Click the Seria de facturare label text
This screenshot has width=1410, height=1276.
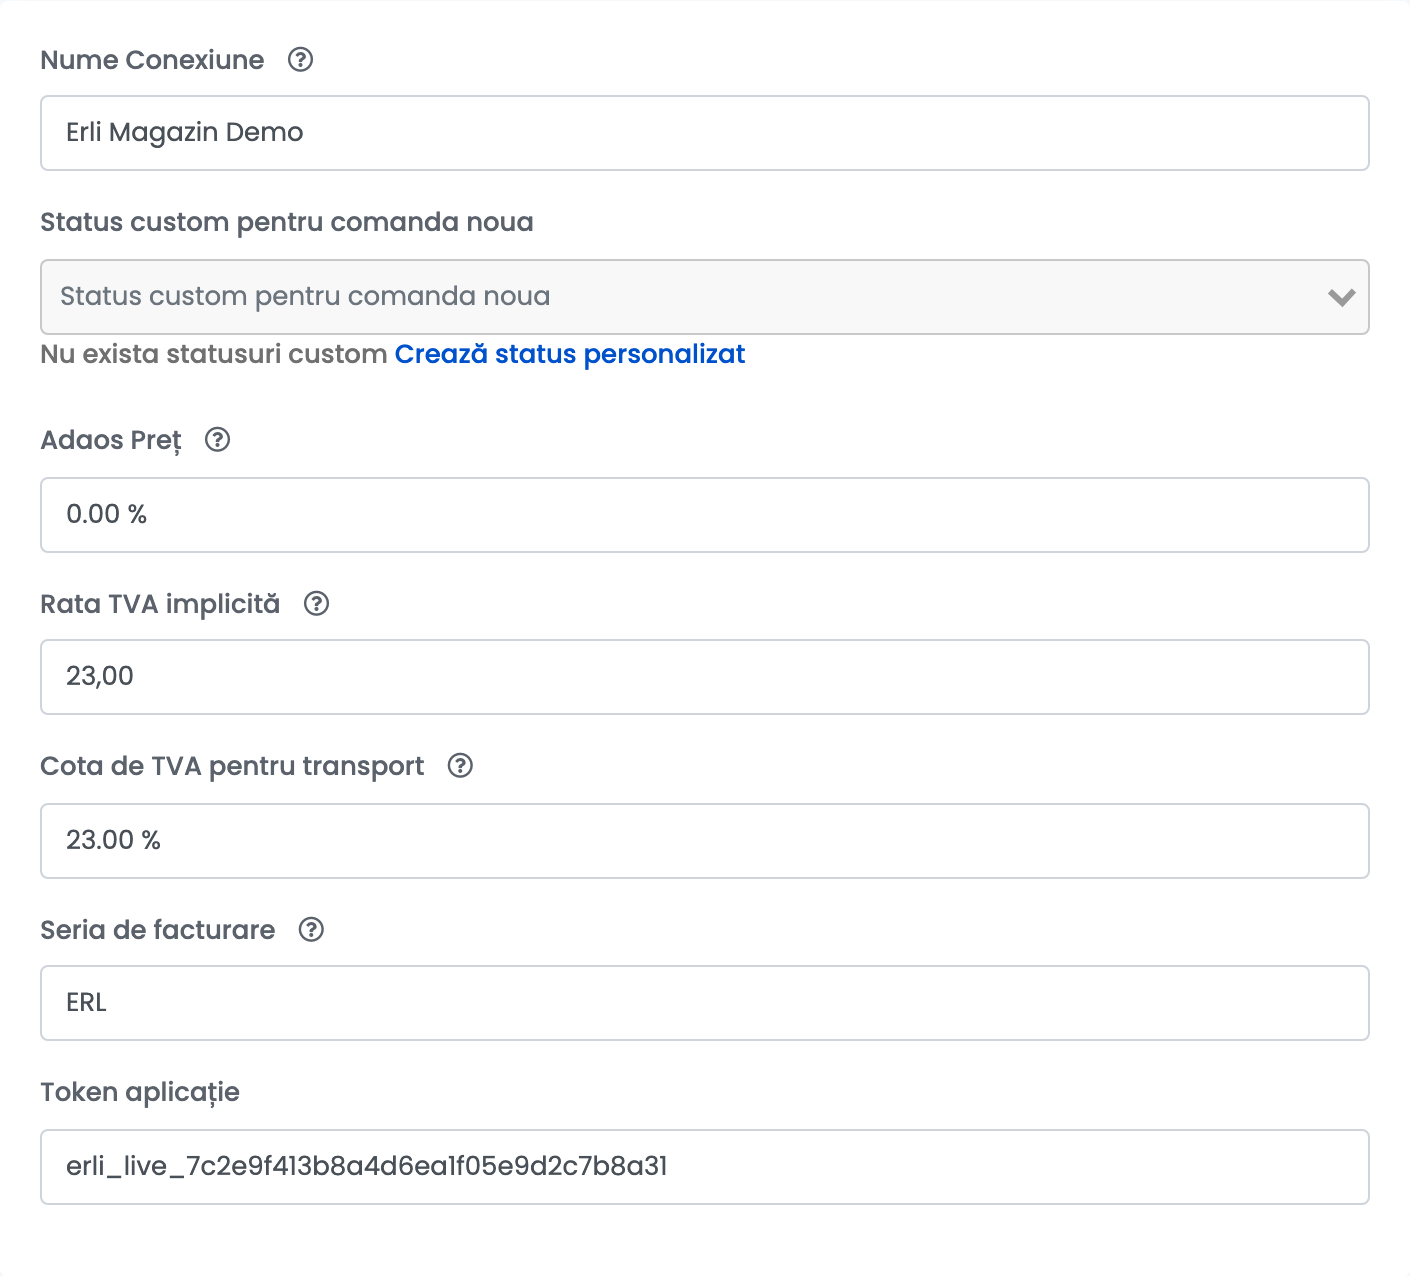(x=157, y=930)
